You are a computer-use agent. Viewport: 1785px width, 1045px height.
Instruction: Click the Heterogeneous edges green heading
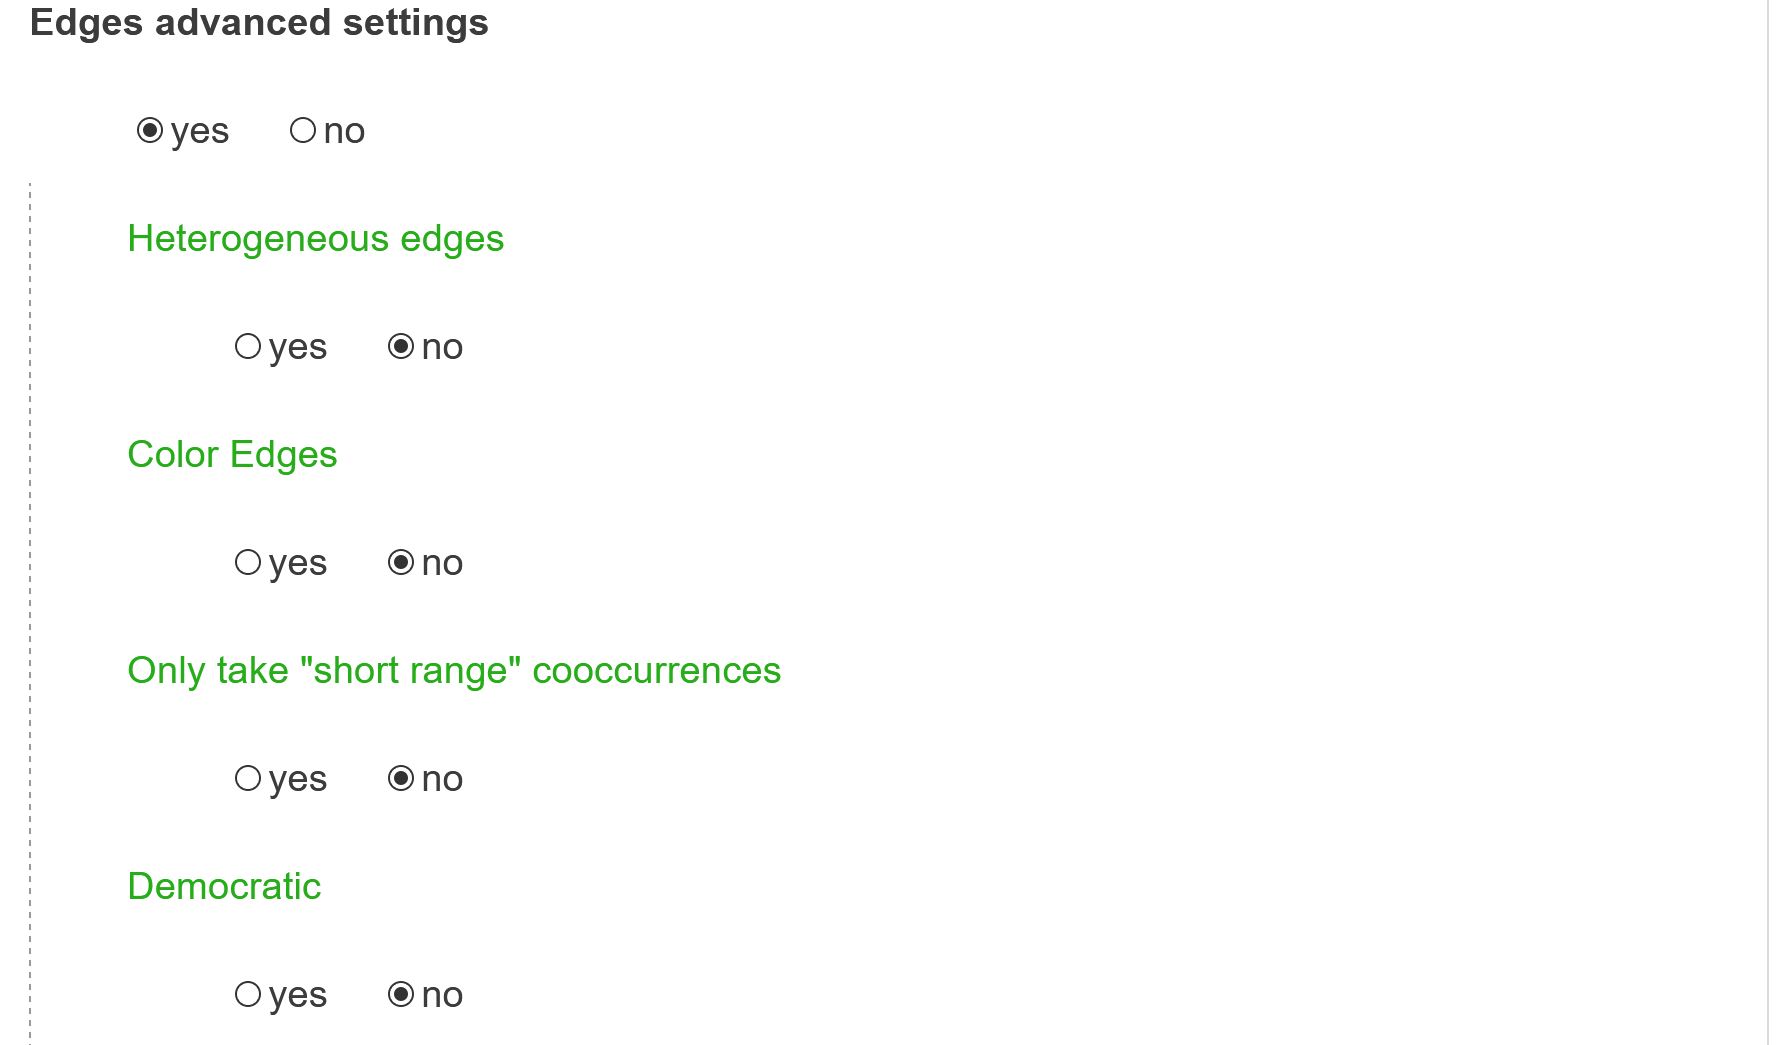[x=316, y=240]
